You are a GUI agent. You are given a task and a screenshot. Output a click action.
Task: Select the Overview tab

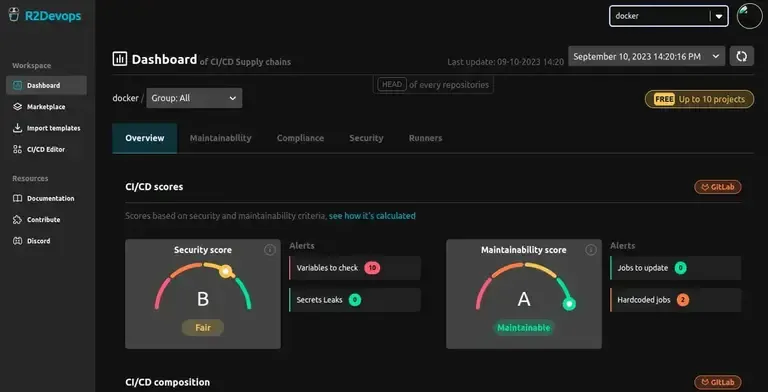point(144,138)
